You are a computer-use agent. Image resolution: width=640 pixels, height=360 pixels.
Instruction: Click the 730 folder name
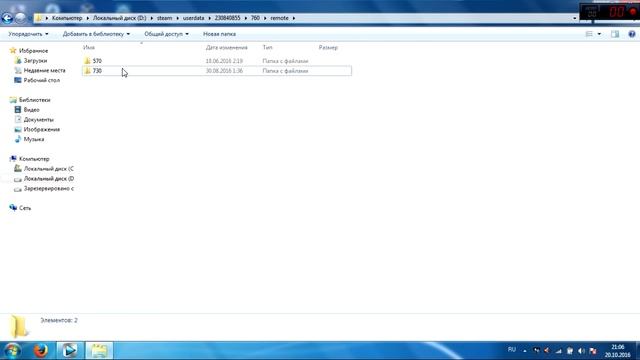tap(97, 71)
